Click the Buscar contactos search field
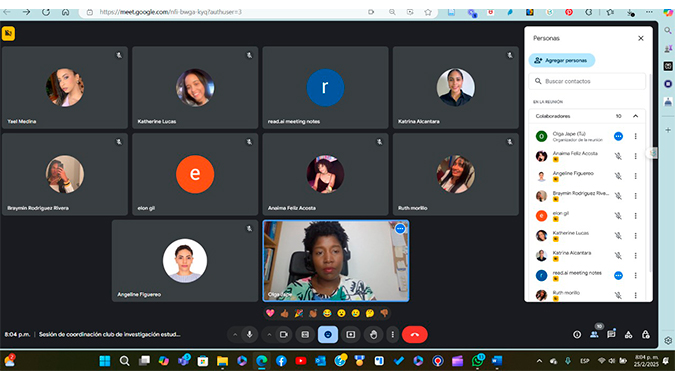675x371 pixels. tap(587, 81)
